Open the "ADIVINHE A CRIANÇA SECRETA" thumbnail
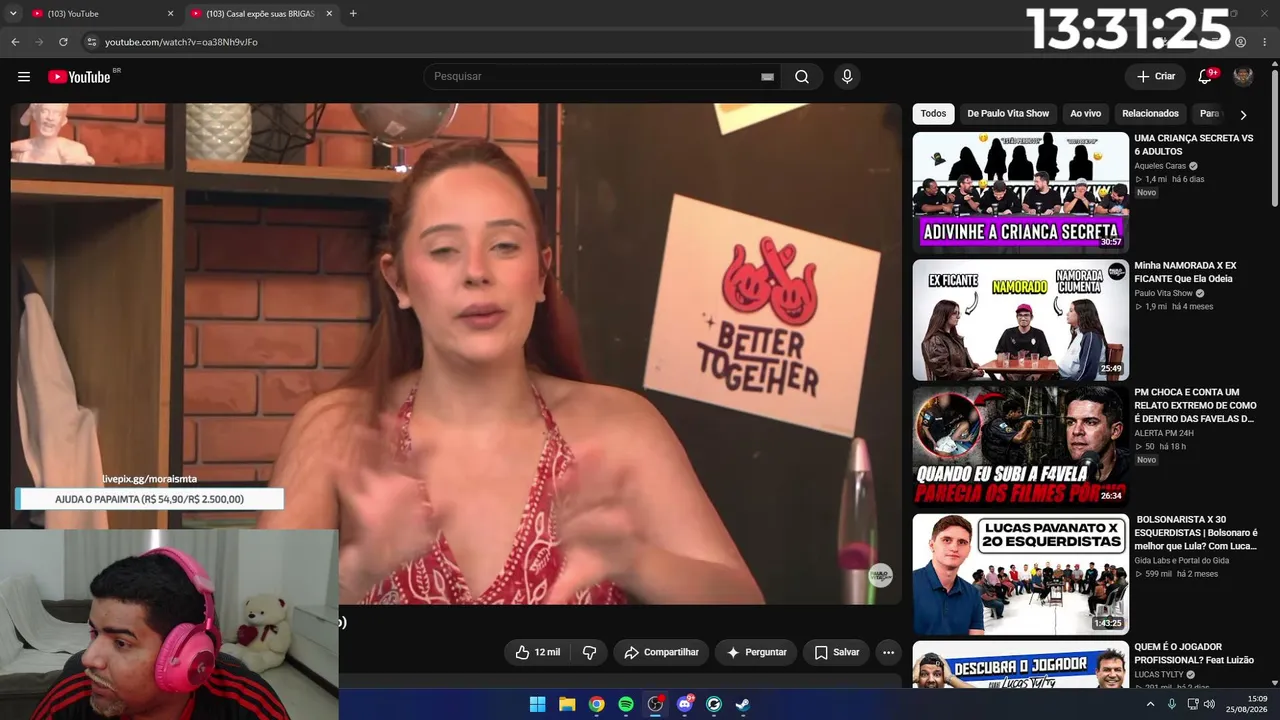1280x720 pixels. tap(1020, 191)
